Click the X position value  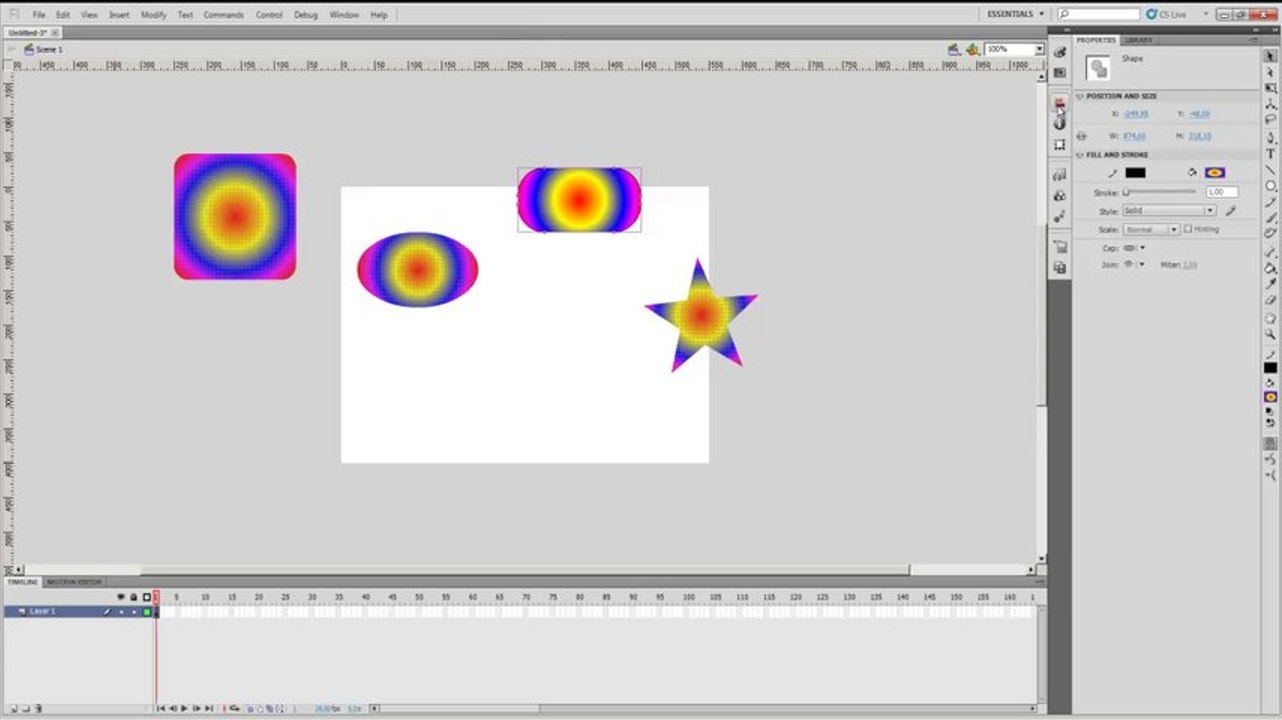[1136, 114]
